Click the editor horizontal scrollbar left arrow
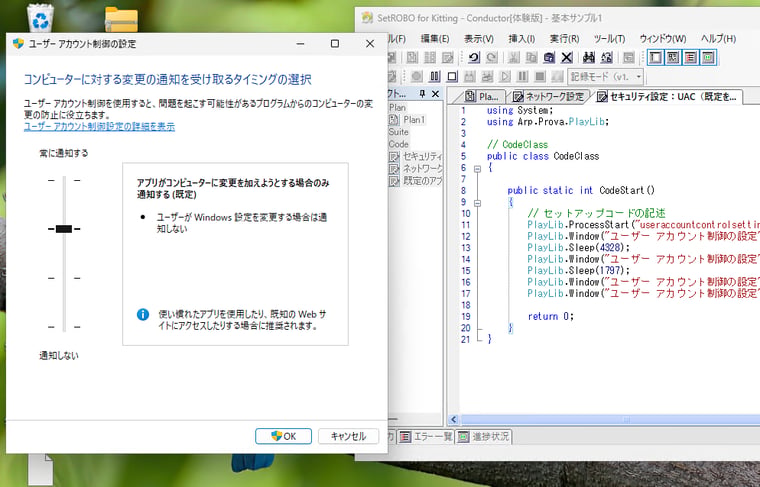The image size is (760, 487). tap(454, 420)
